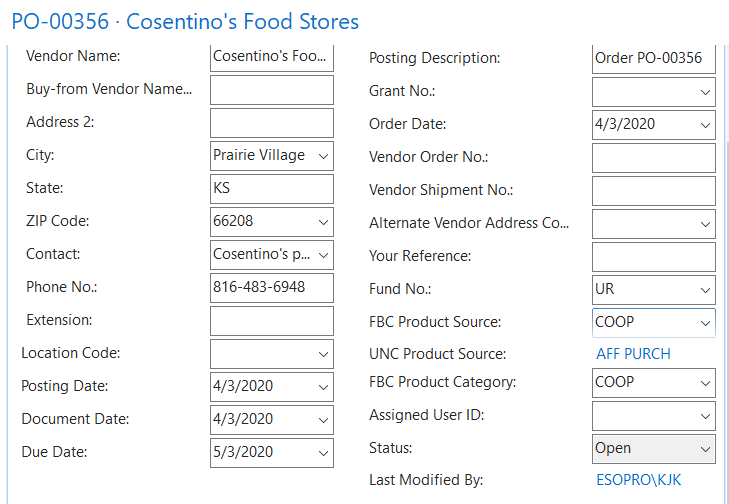Viewport: 729px width, 504px height.
Task: Open the Posting Date calendar dropdown
Action: click(323, 387)
